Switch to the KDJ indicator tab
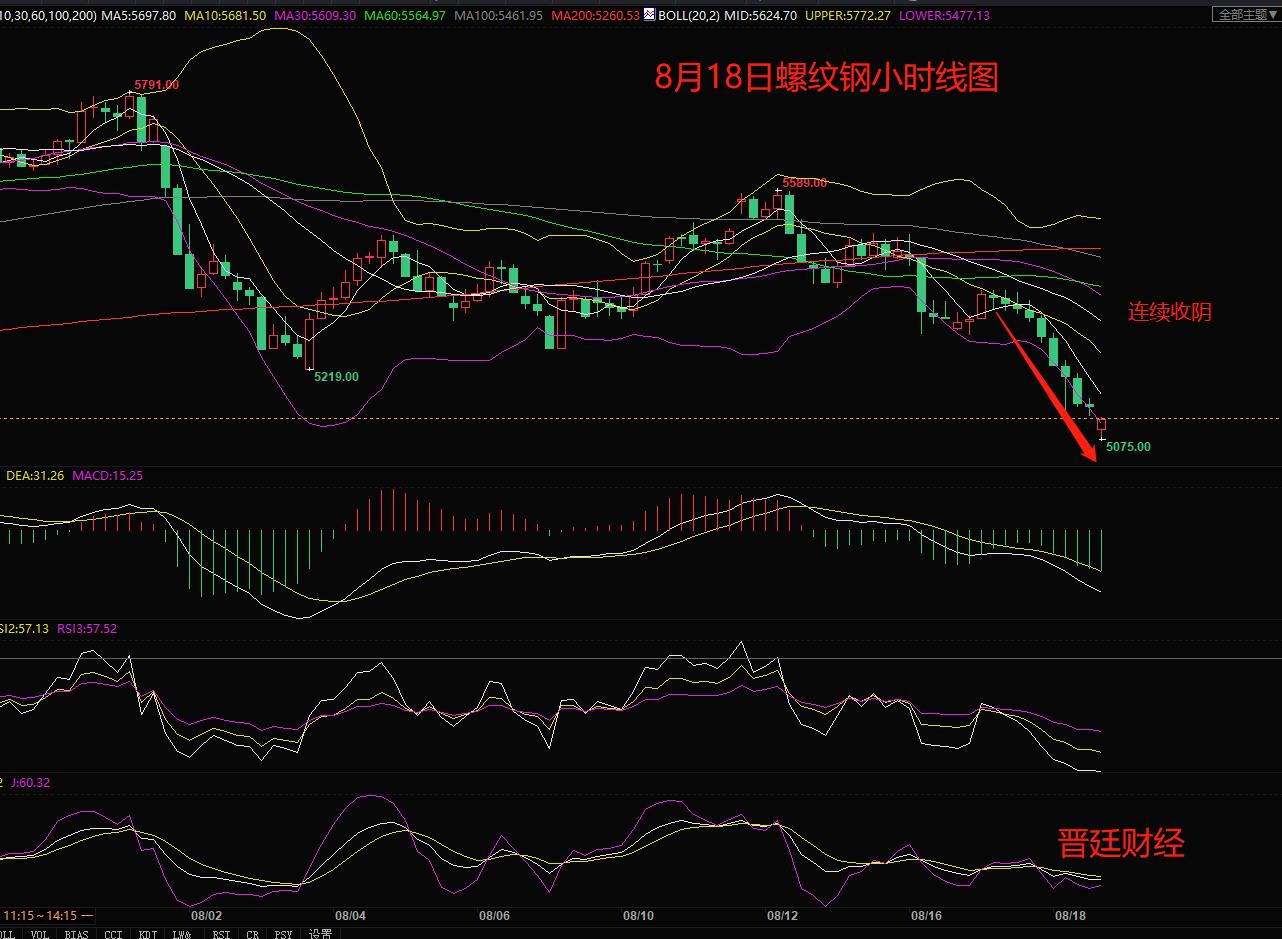Viewport: 1282px width, 939px height. click(147, 933)
